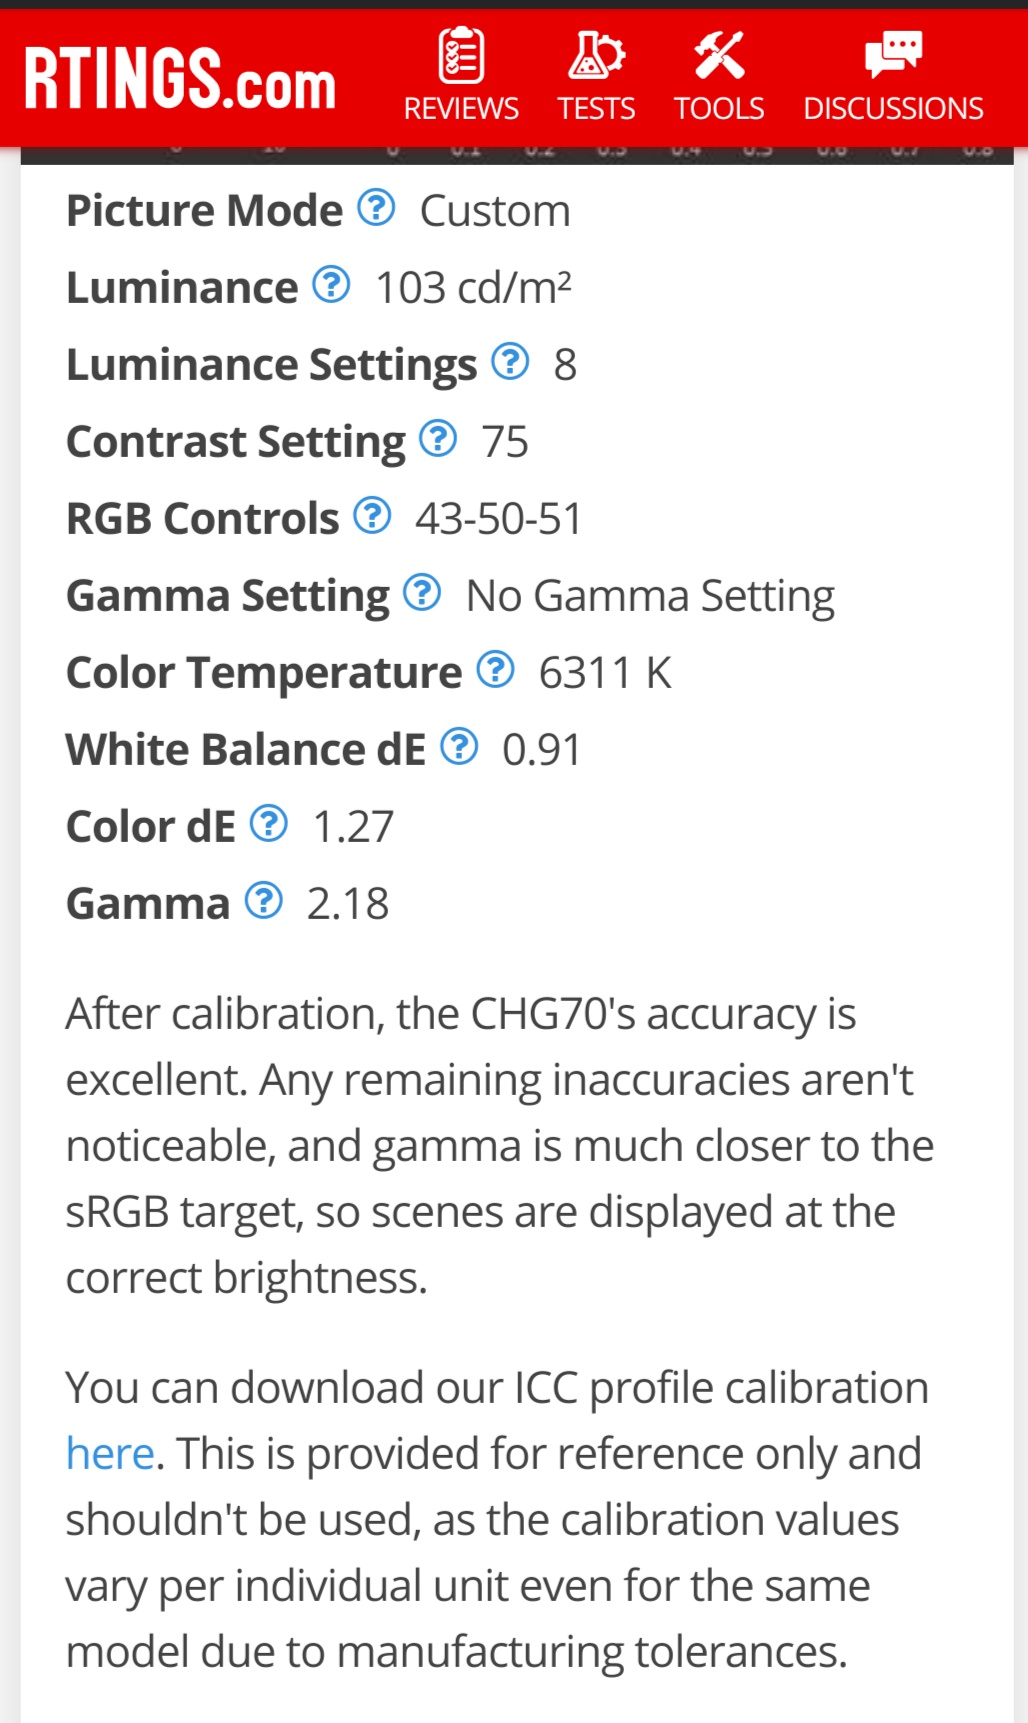Show help for Picture Mode
Screen dimensions: 1028x1723
(377, 208)
